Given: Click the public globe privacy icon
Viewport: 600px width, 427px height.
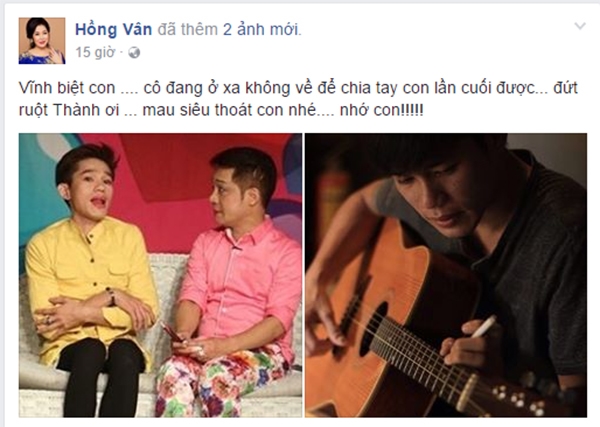Looking at the screenshot, I should coord(134,52).
